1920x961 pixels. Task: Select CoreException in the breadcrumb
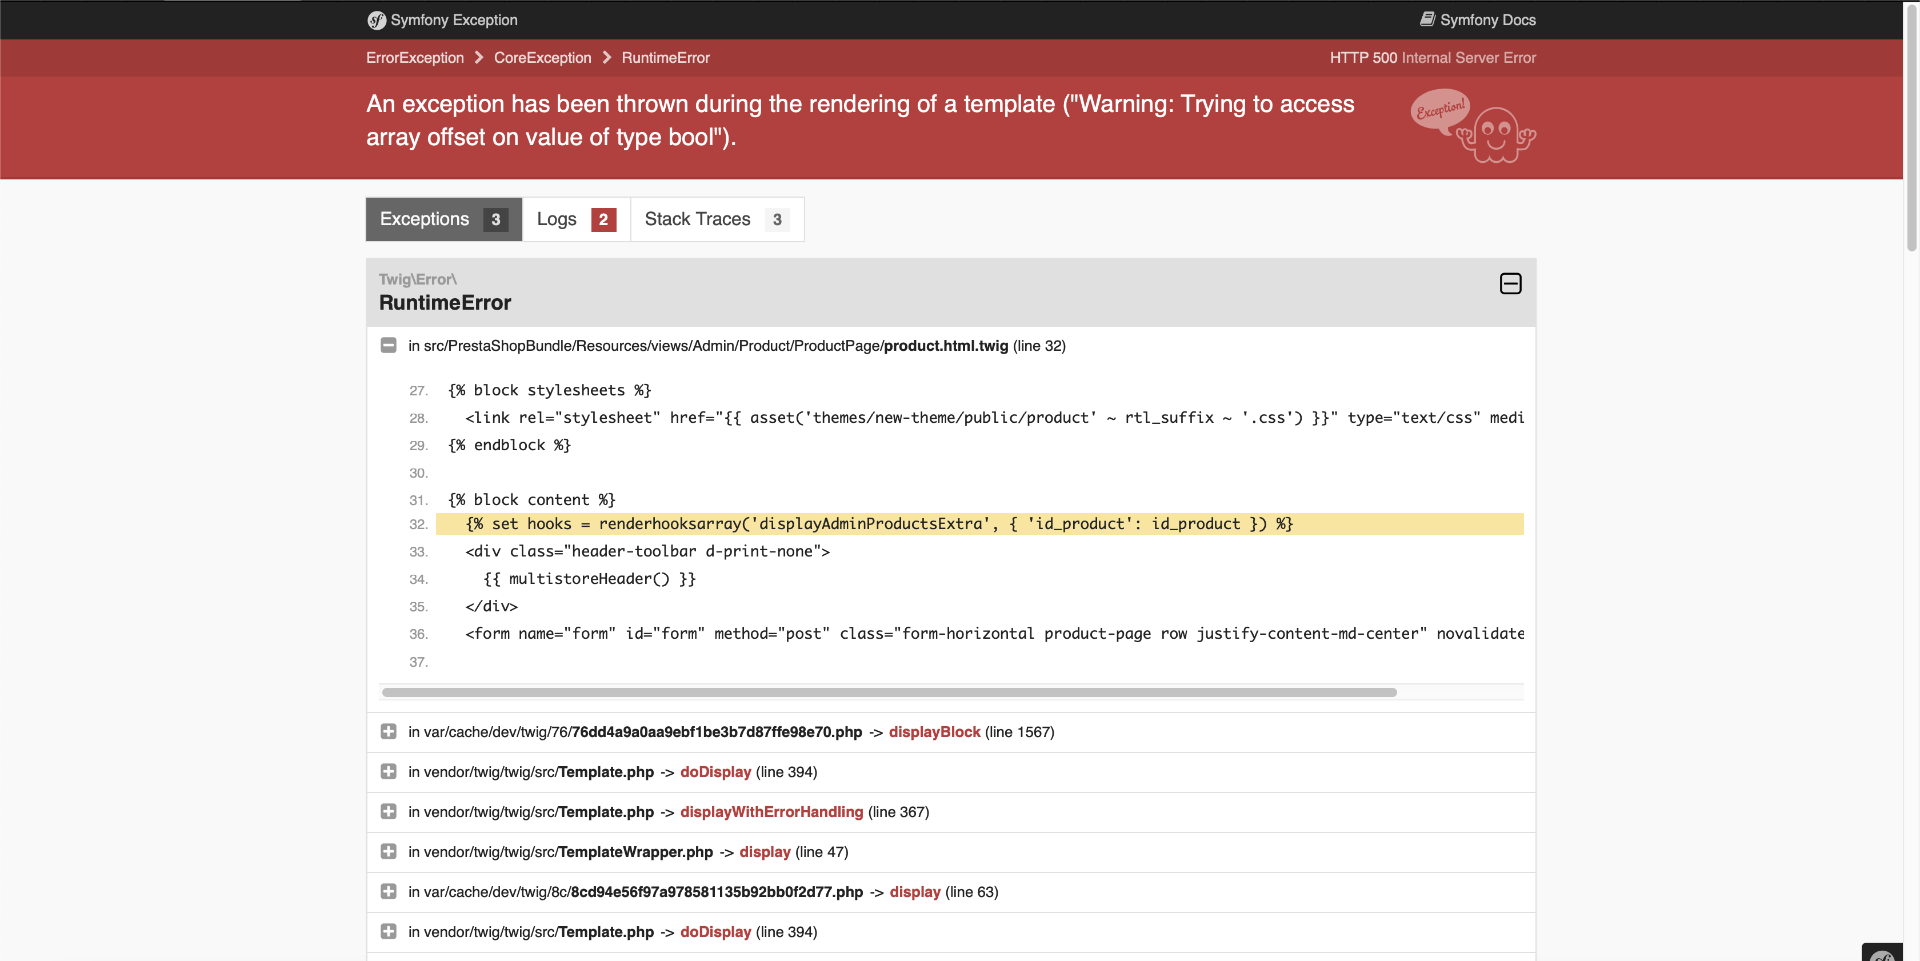(x=543, y=58)
